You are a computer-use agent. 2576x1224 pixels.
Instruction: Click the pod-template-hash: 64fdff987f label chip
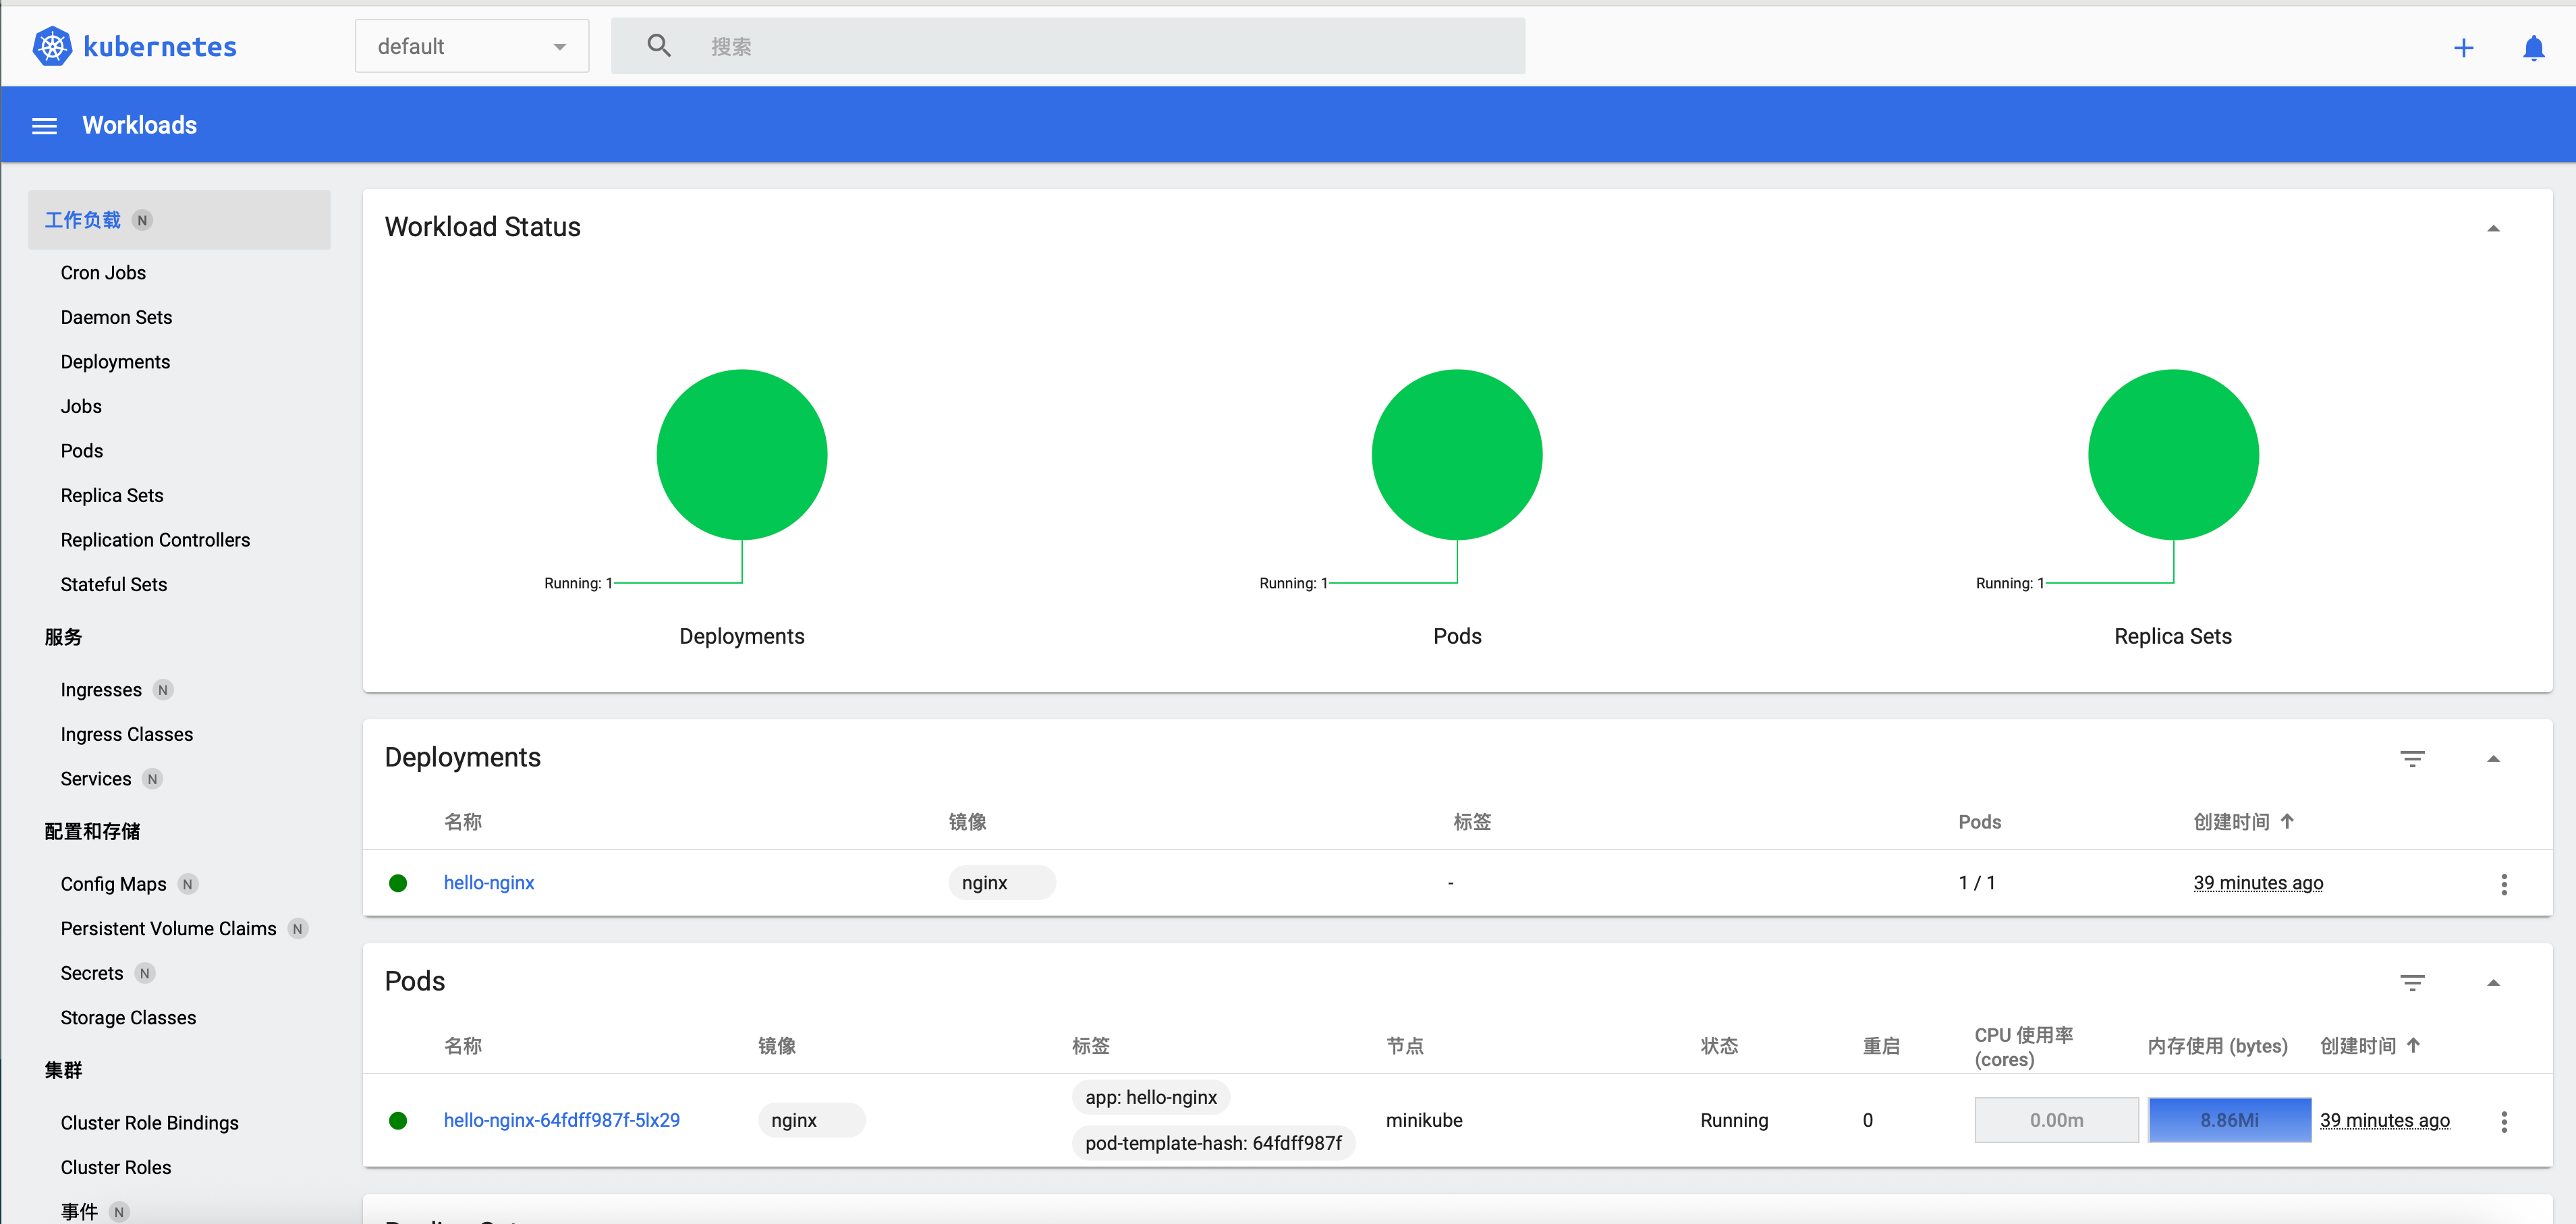click(1213, 1143)
